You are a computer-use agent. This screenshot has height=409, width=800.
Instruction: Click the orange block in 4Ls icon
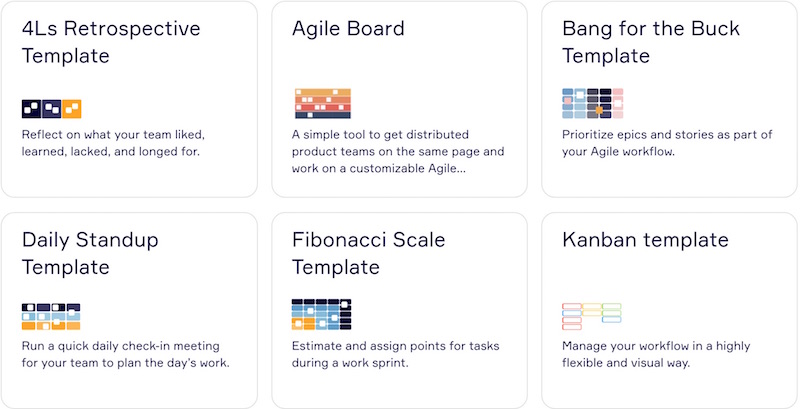tap(72, 109)
